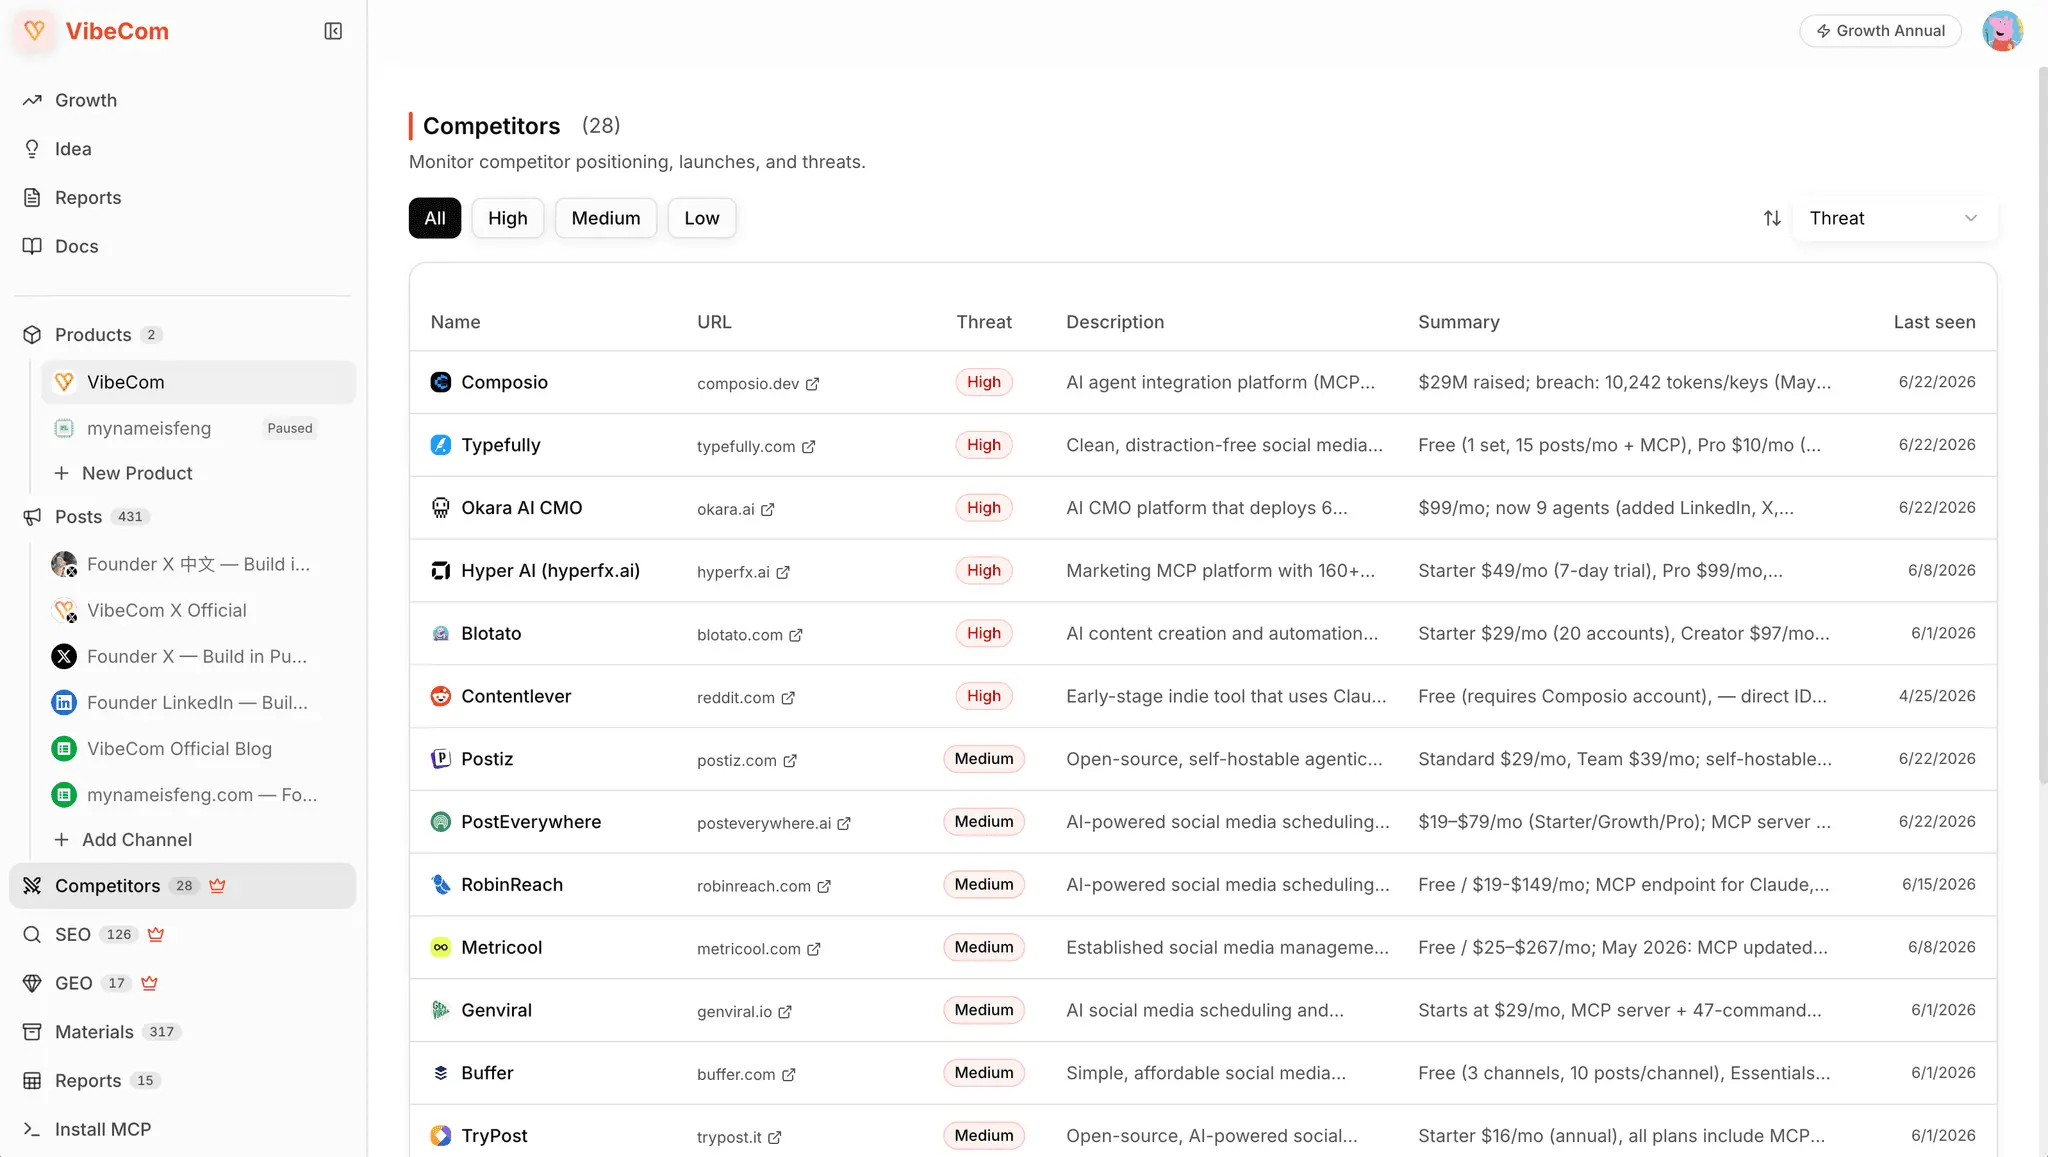Click the Buffer logo icon
Viewport: 2048px width, 1157px height.
click(x=440, y=1073)
